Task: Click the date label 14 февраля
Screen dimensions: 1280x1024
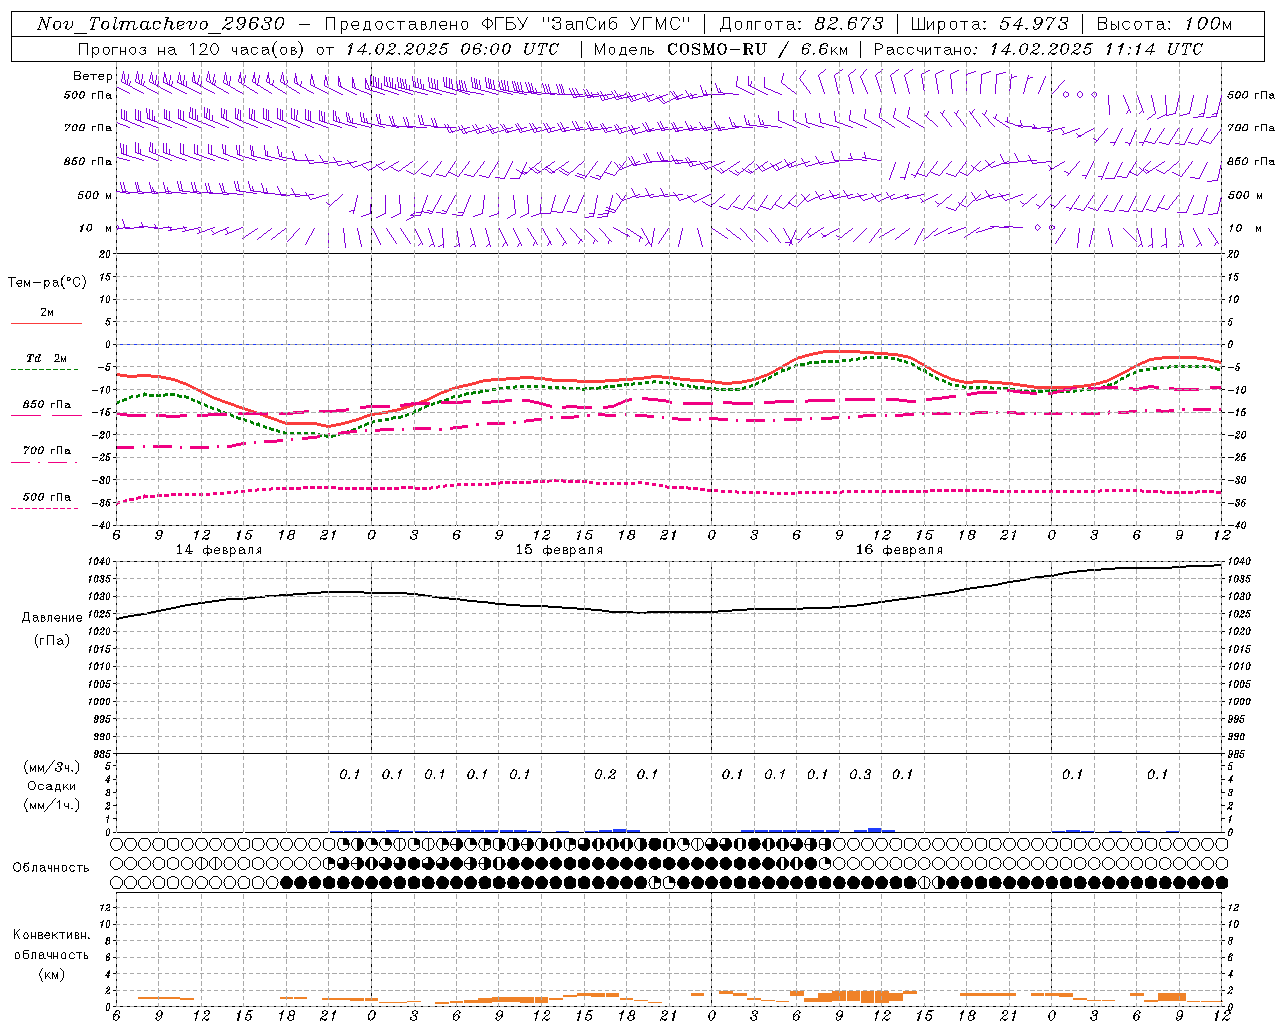Action: (219, 550)
